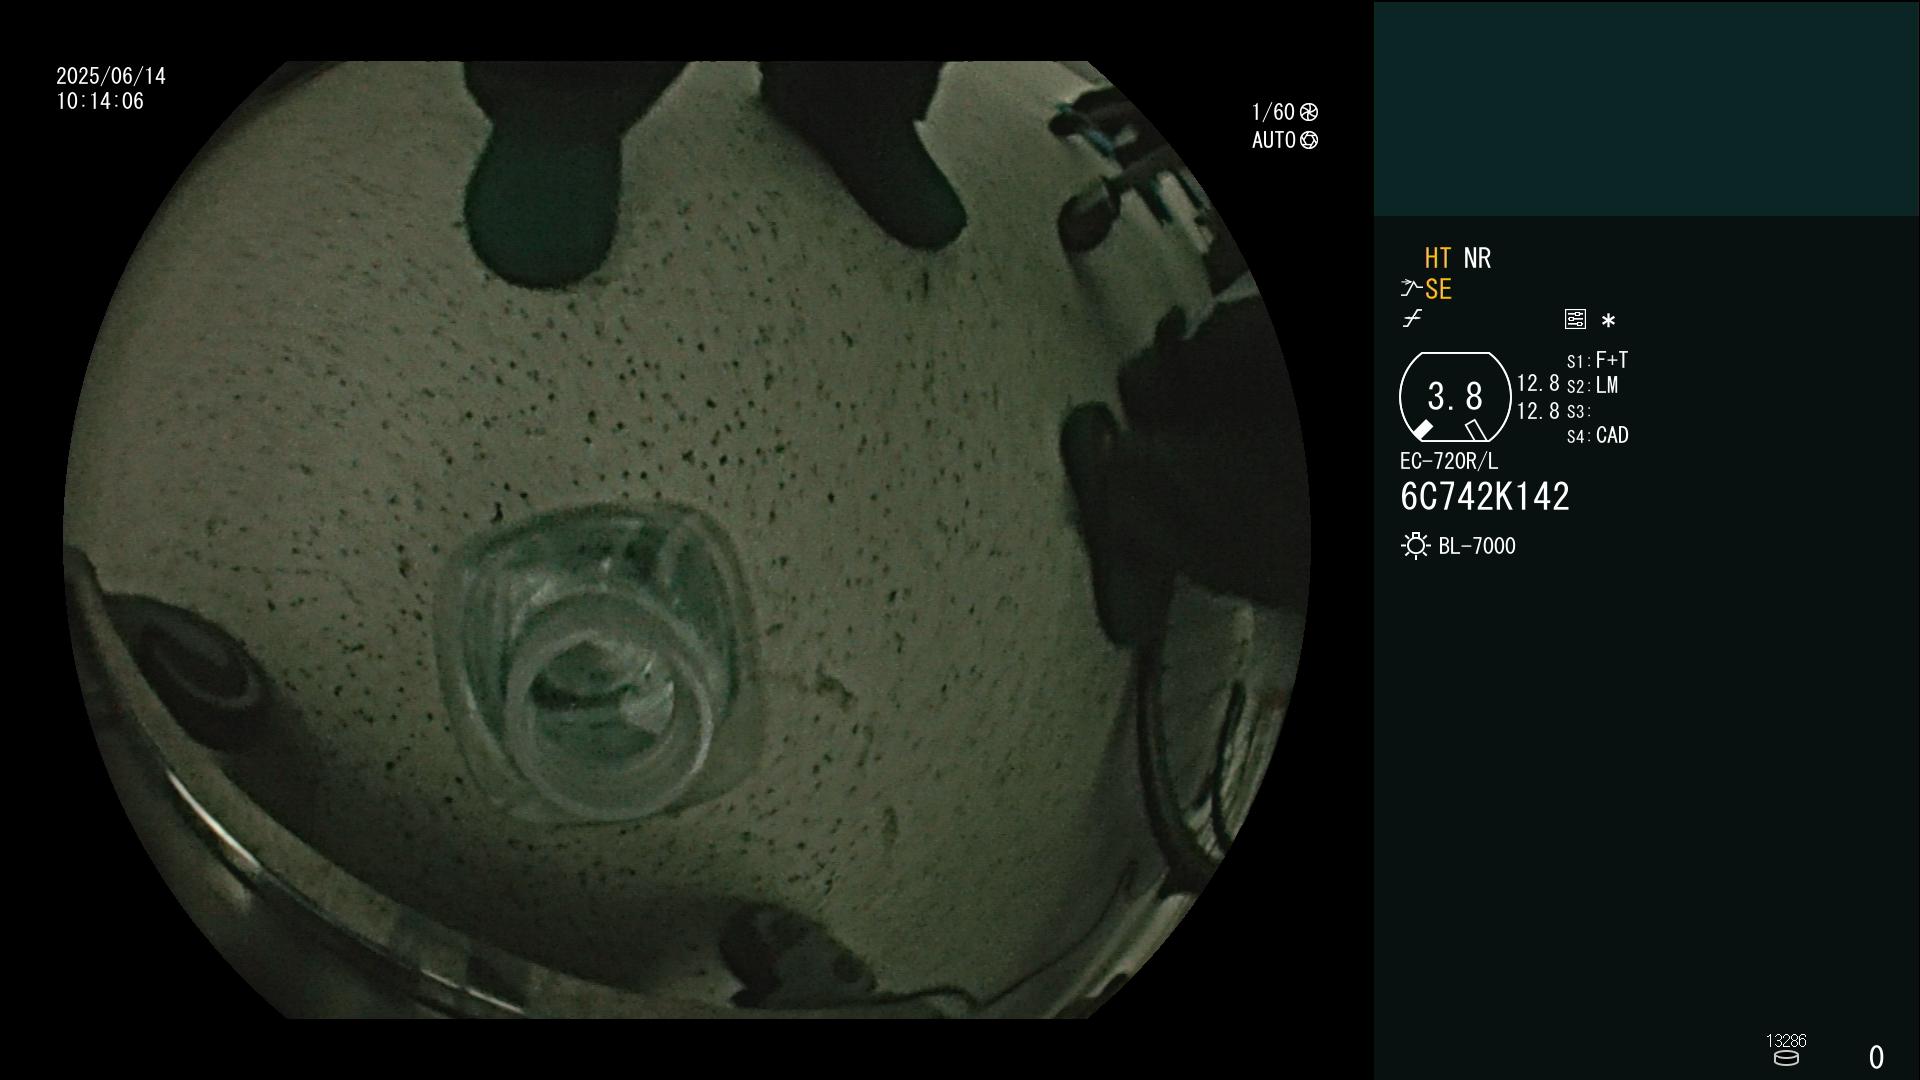This screenshot has width=1920, height=1080.
Task: Click the BL-7000 light source label
Action: [1477, 546]
